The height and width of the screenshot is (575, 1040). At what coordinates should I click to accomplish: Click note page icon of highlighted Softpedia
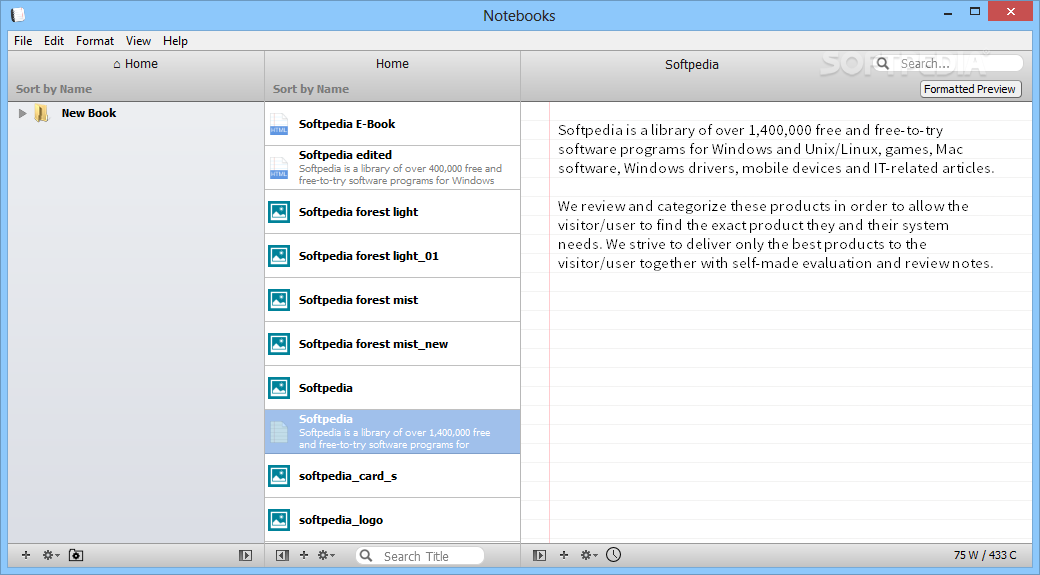(279, 432)
